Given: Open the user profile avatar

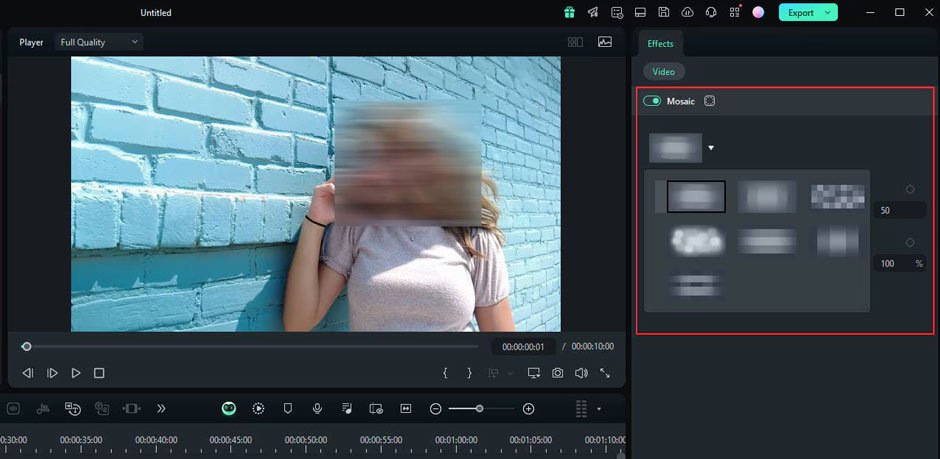Looking at the screenshot, I should [x=758, y=12].
